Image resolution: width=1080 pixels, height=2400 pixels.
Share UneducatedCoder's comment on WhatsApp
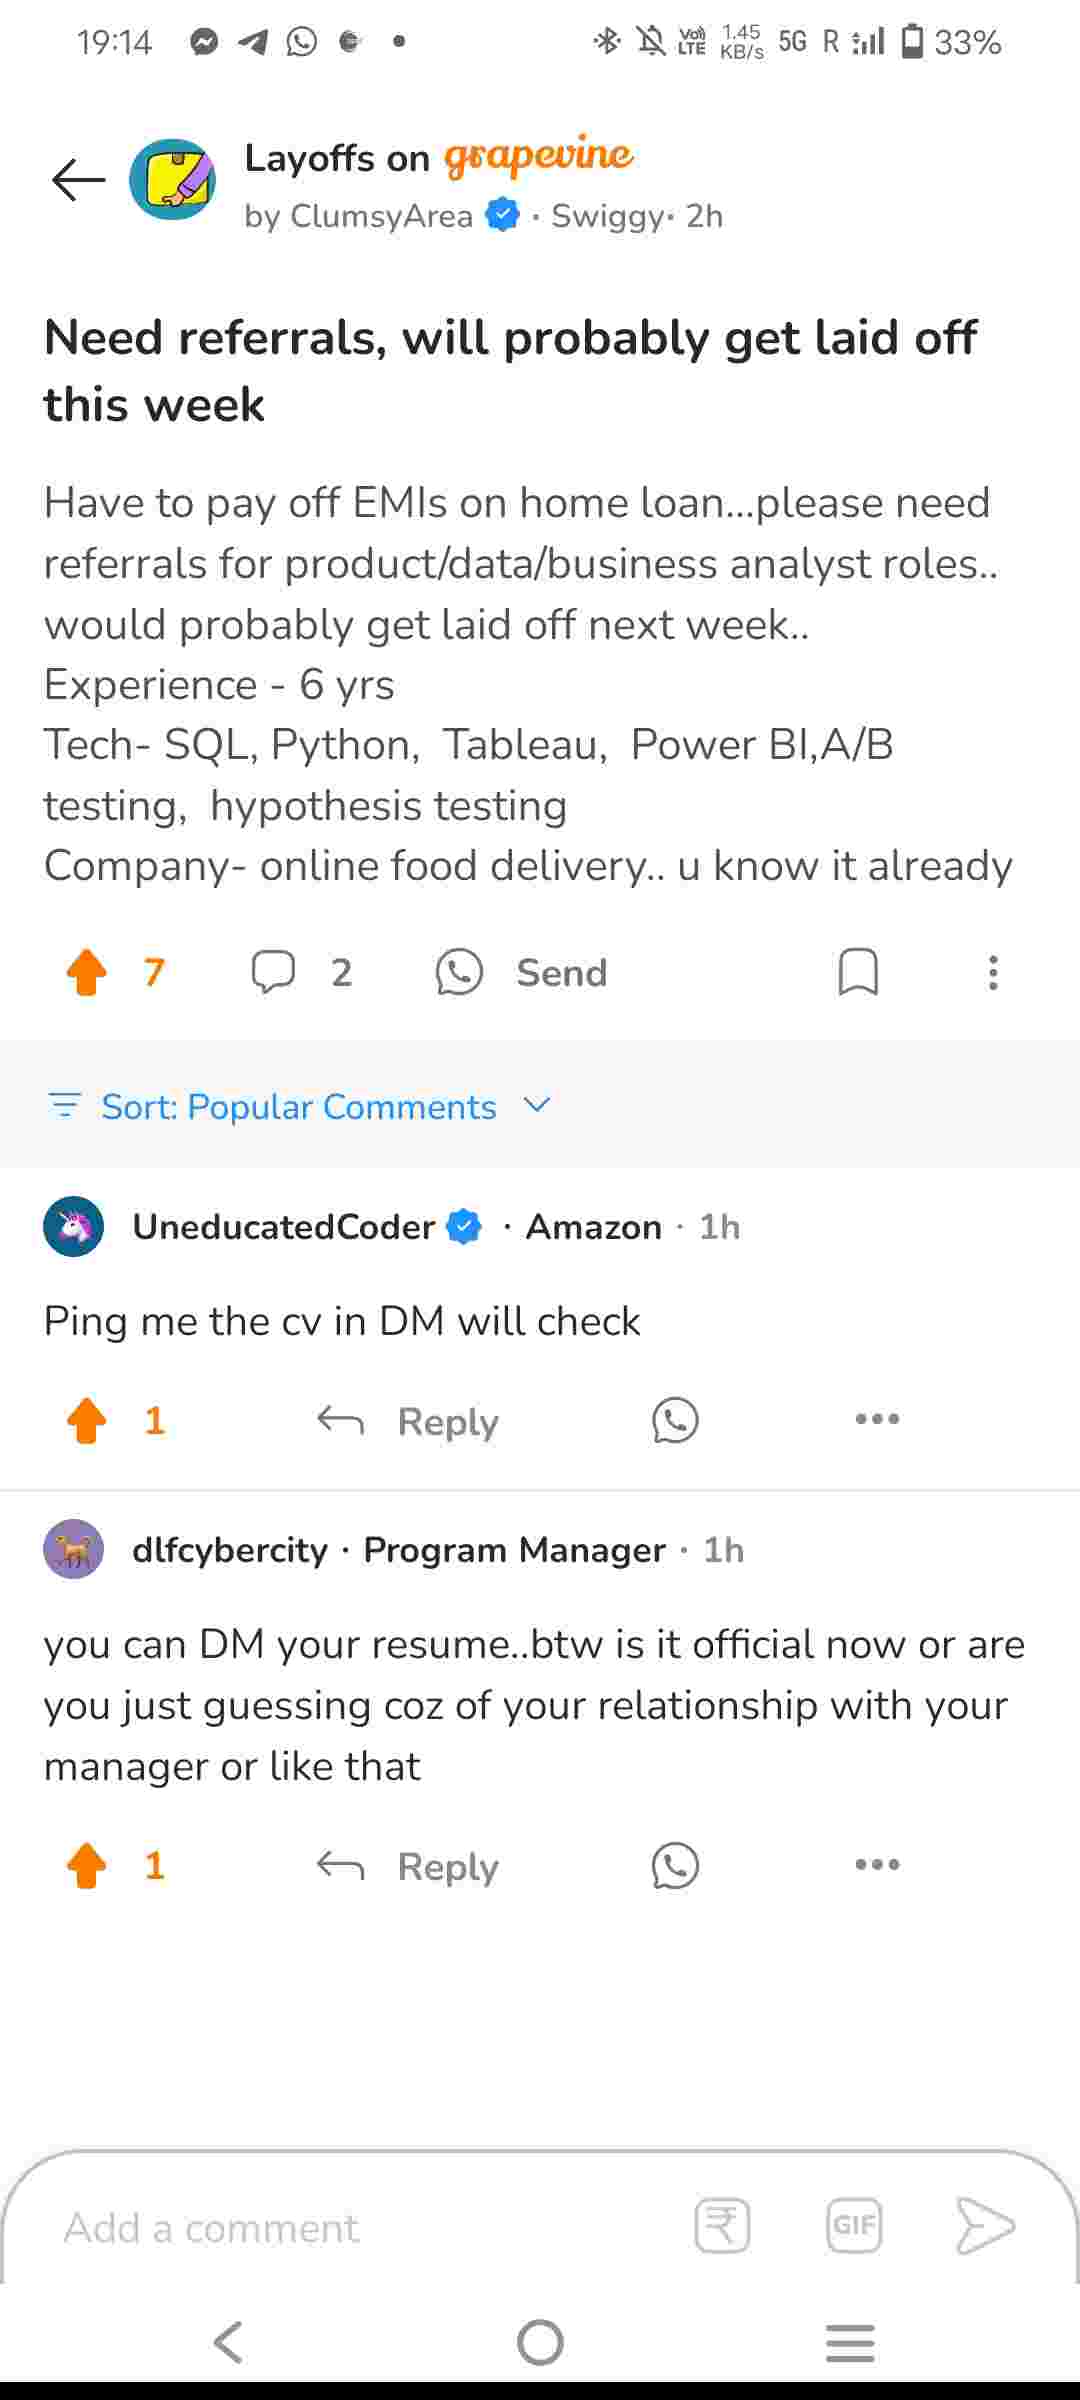(x=675, y=1420)
